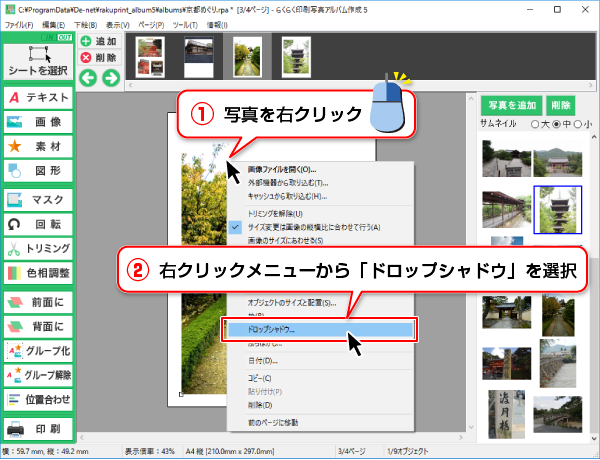Activate the トリミング crop tool
The height and width of the screenshot is (460, 600).
(x=37, y=248)
